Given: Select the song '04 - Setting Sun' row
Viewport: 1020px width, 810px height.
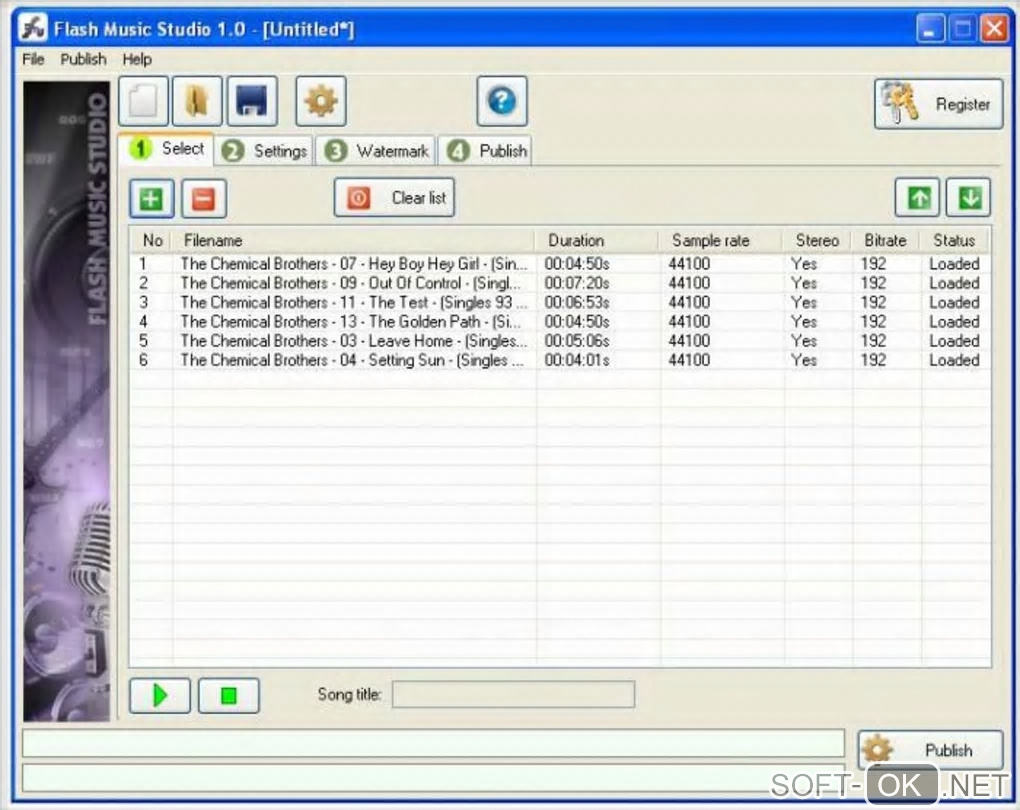Looking at the screenshot, I should pos(560,360).
